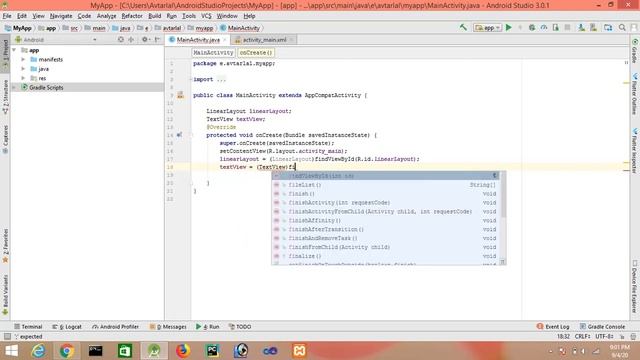640x360 pixels.
Task: Click the Collapse All icon in Project panel
Action: [131, 40]
